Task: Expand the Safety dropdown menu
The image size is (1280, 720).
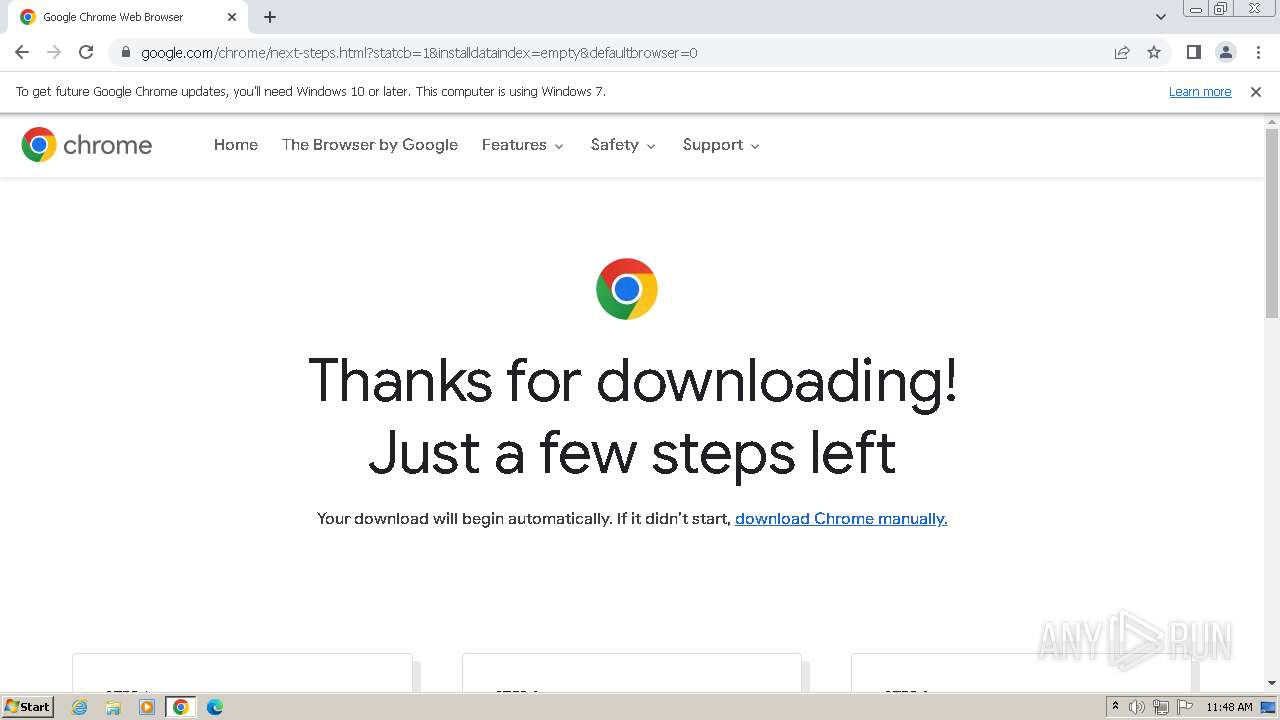Action: click(x=623, y=145)
